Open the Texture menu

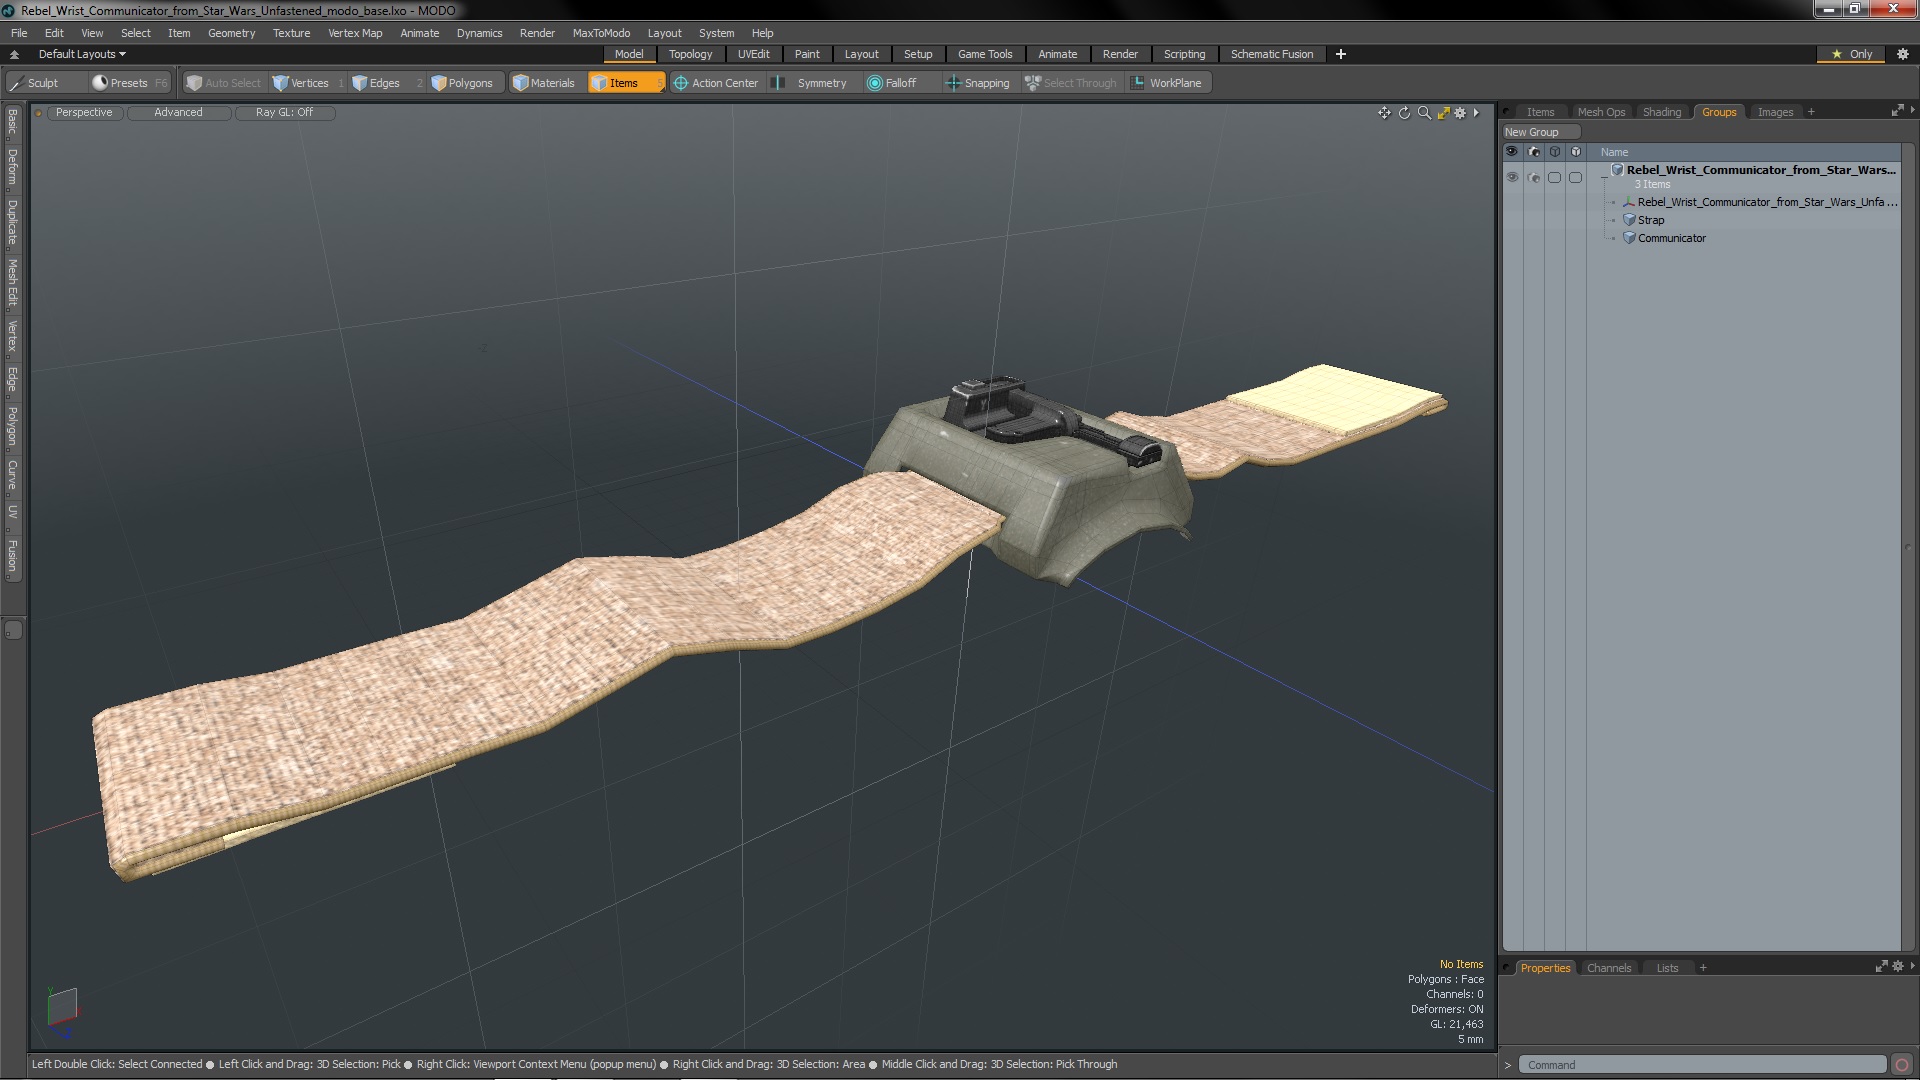click(x=291, y=33)
